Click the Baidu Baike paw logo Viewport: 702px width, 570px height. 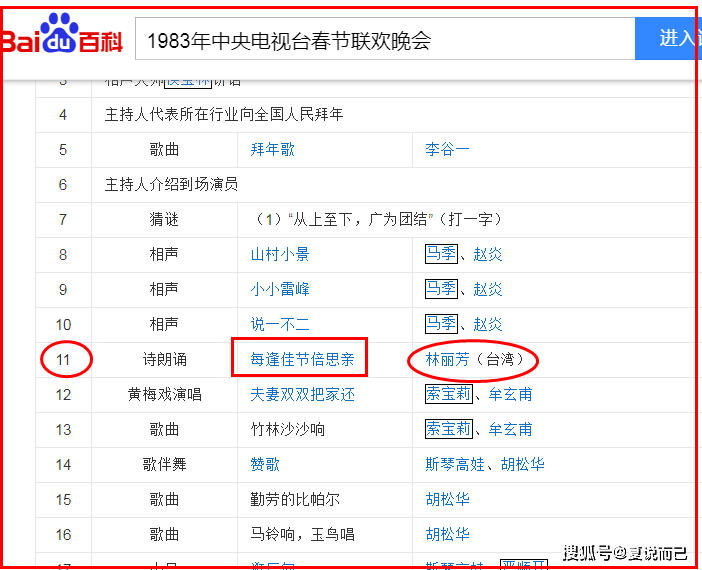tap(62, 34)
